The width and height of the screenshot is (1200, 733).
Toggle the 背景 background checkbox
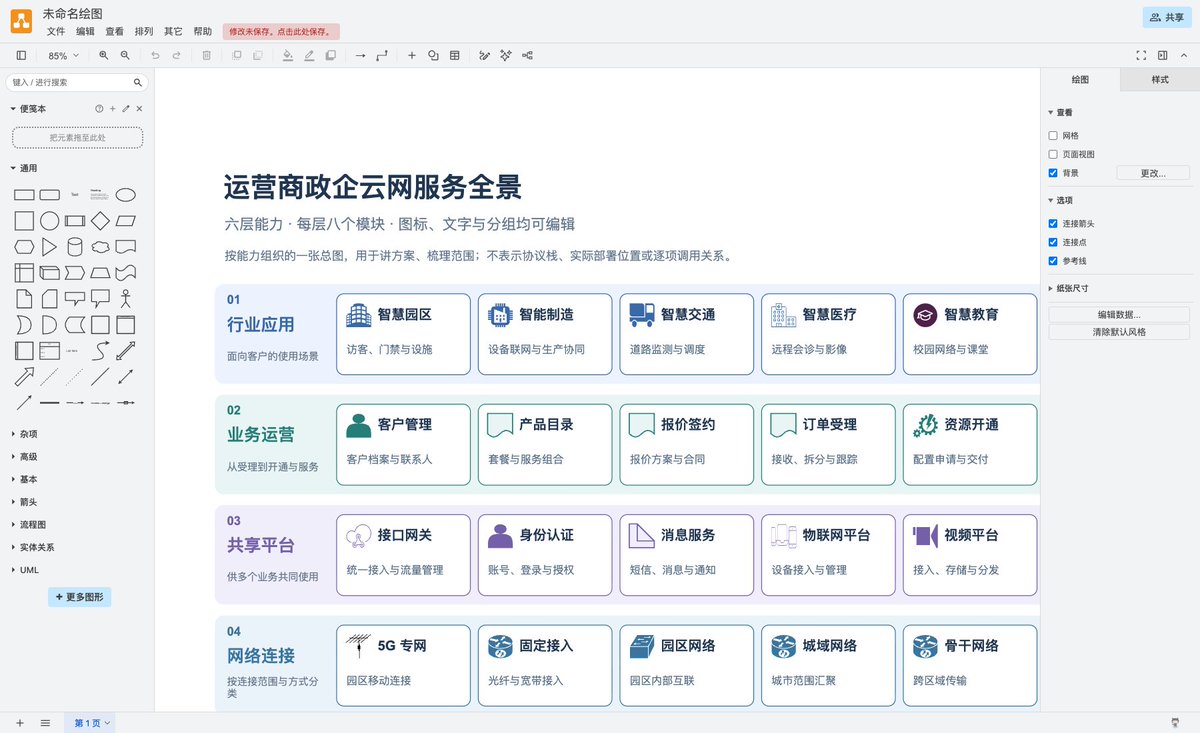1053,173
